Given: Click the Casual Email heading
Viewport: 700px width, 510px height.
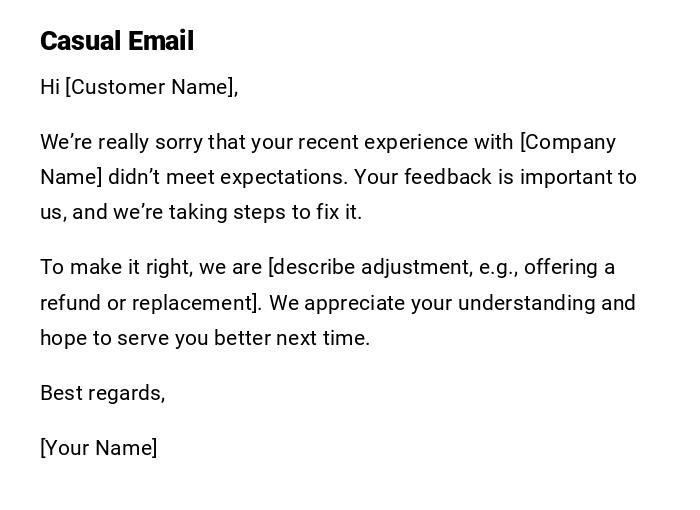Looking at the screenshot, I should click(117, 41).
